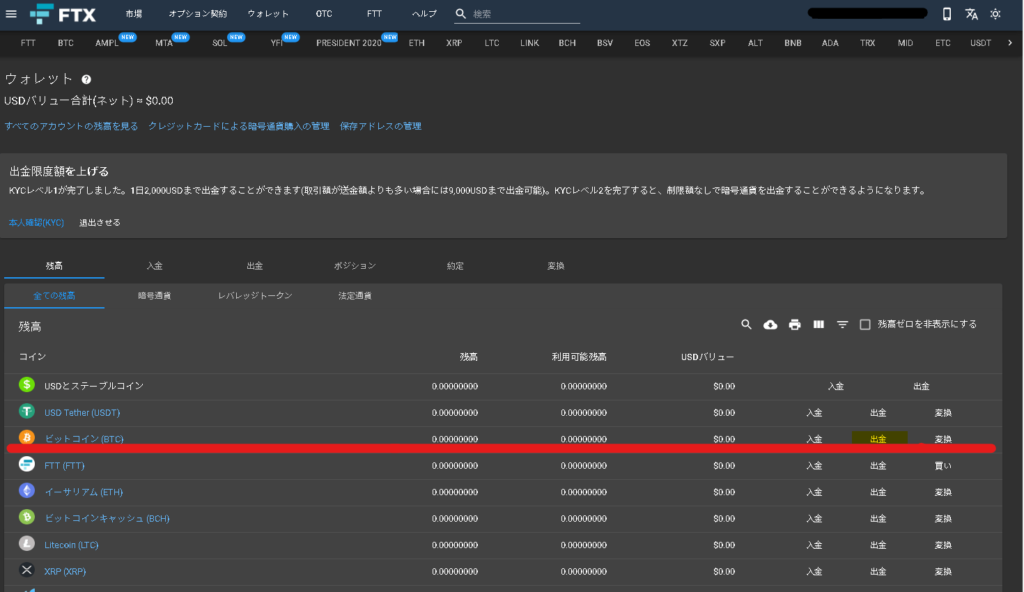
Task: Open credit card purchase management link
Action: 238,126
